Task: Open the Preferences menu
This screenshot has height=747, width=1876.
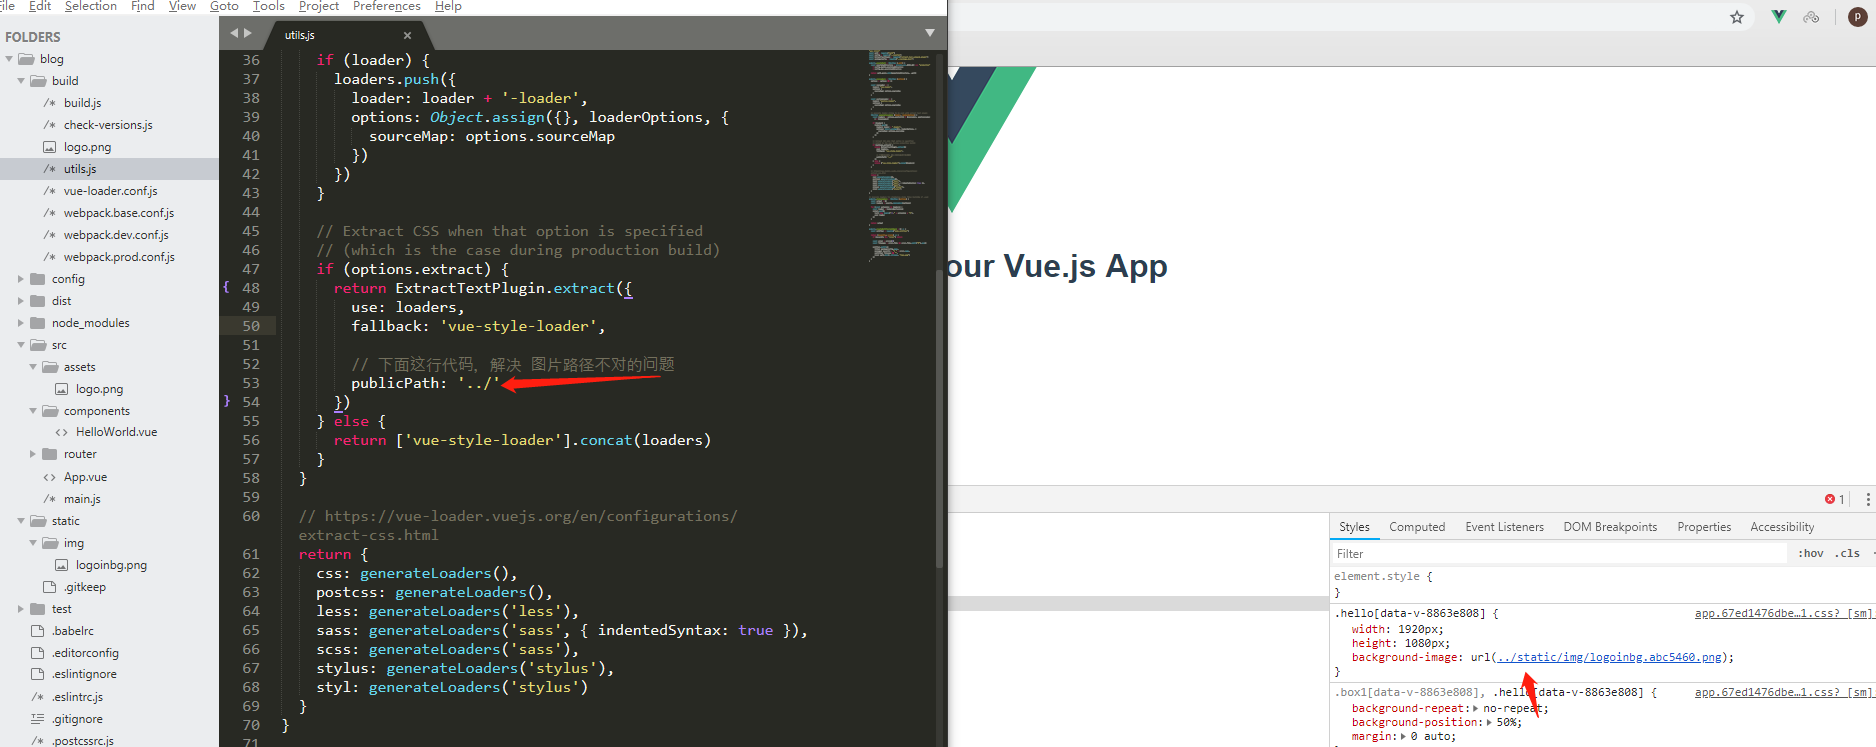Action: [387, 6]
